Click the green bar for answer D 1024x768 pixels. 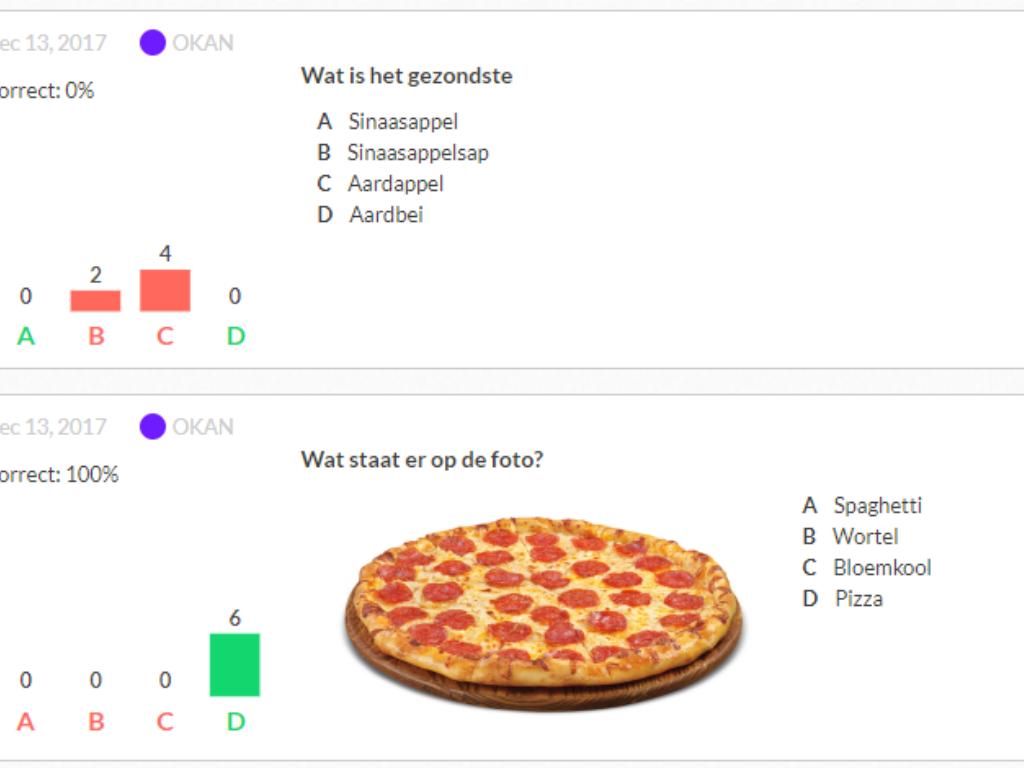(235, 665)
